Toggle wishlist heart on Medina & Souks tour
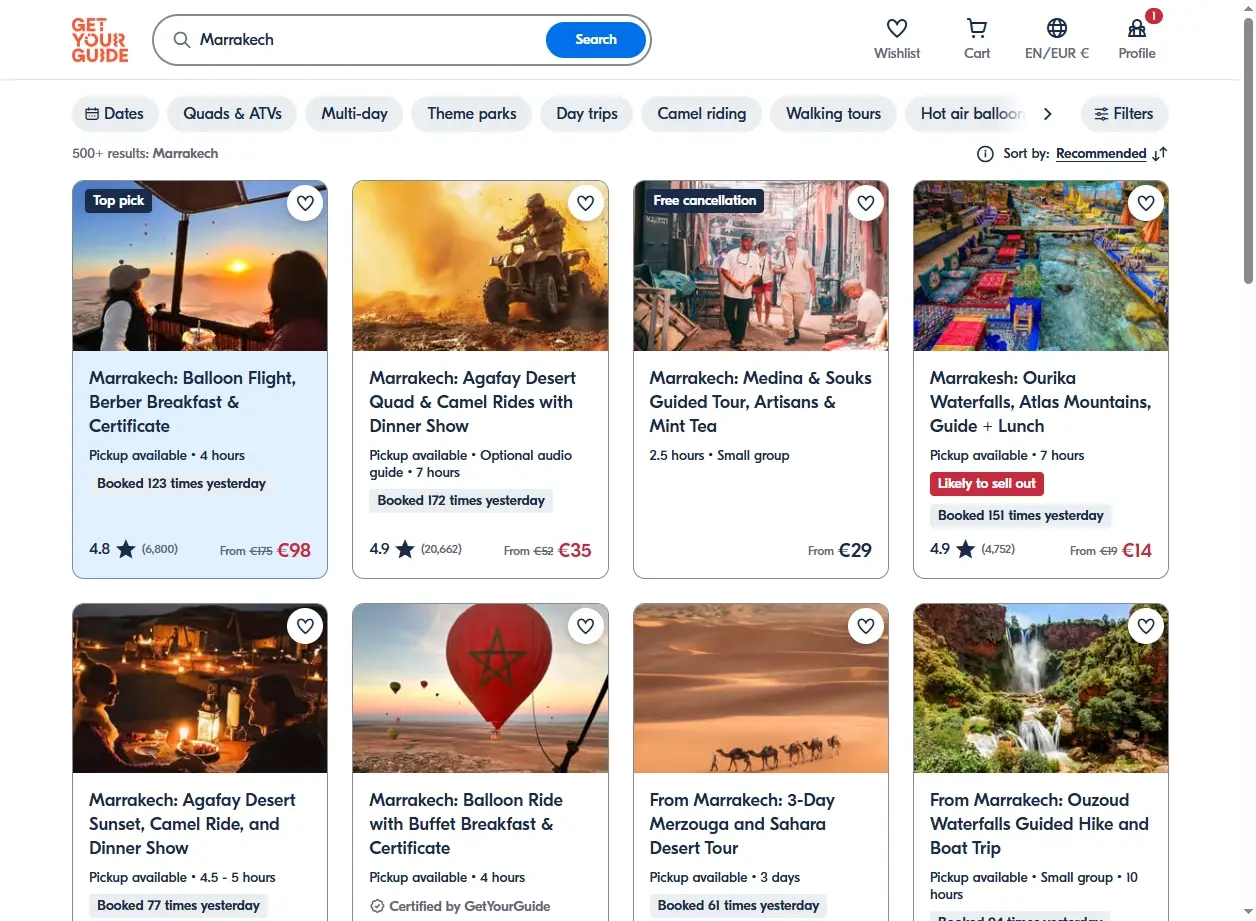Viewport: 1256px width, 921px height. [x=866, y=203]
